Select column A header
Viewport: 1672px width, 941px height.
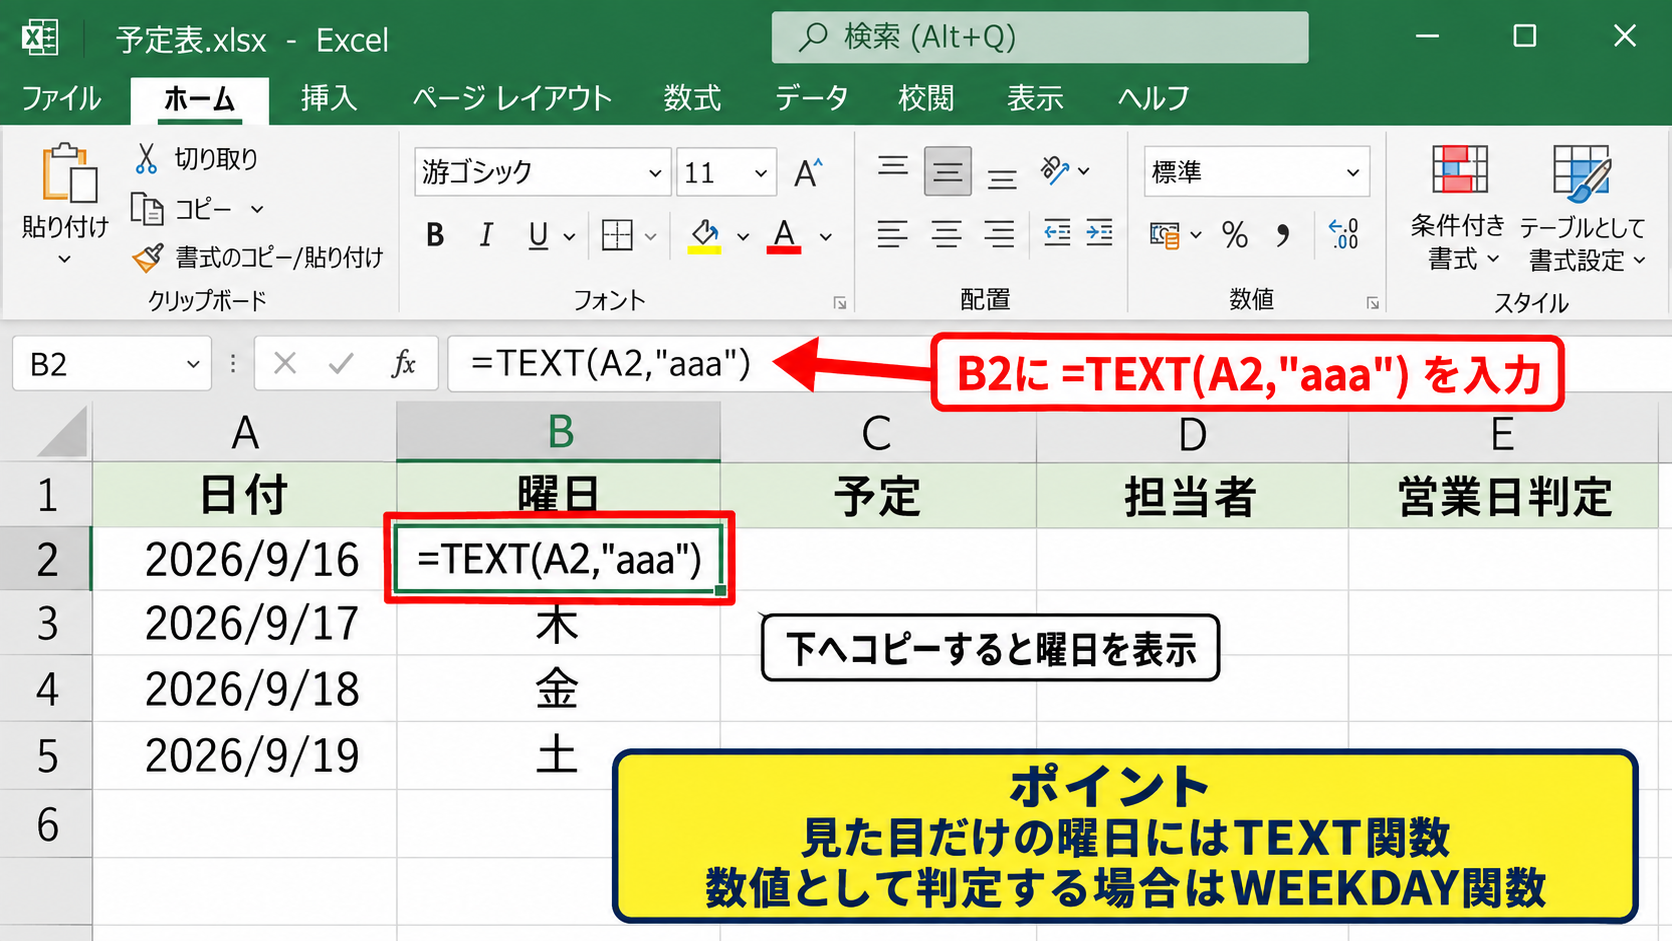point(245,433)
